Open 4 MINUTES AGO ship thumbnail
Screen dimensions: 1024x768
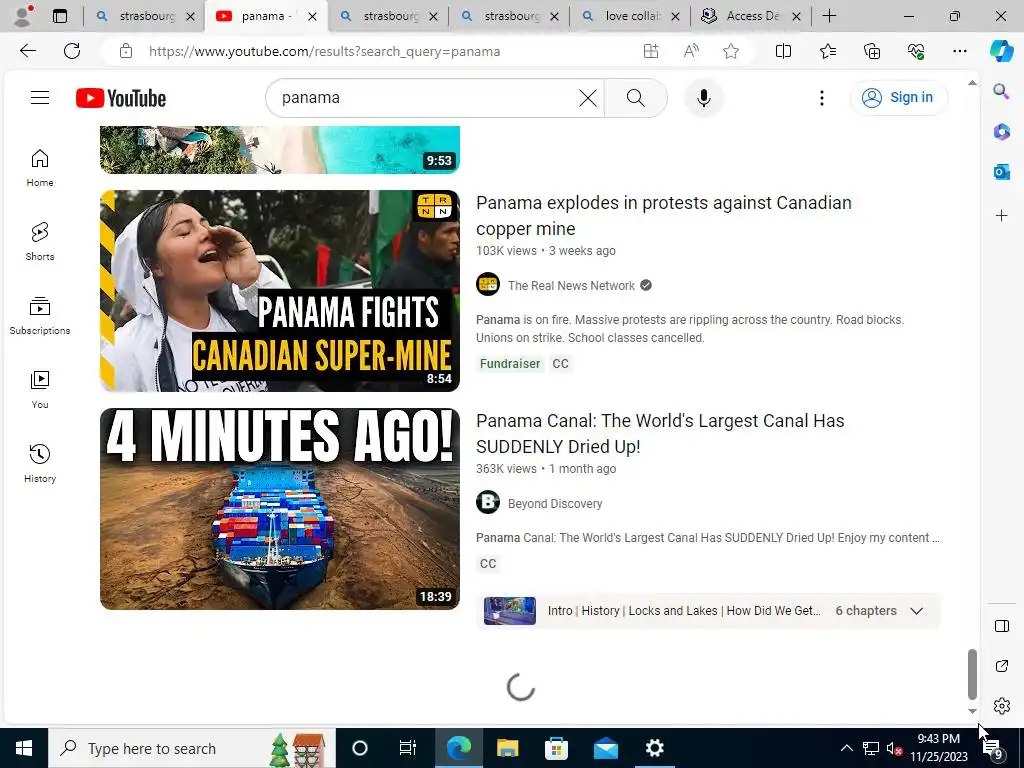pyautogui.click(x=280, y=509)
